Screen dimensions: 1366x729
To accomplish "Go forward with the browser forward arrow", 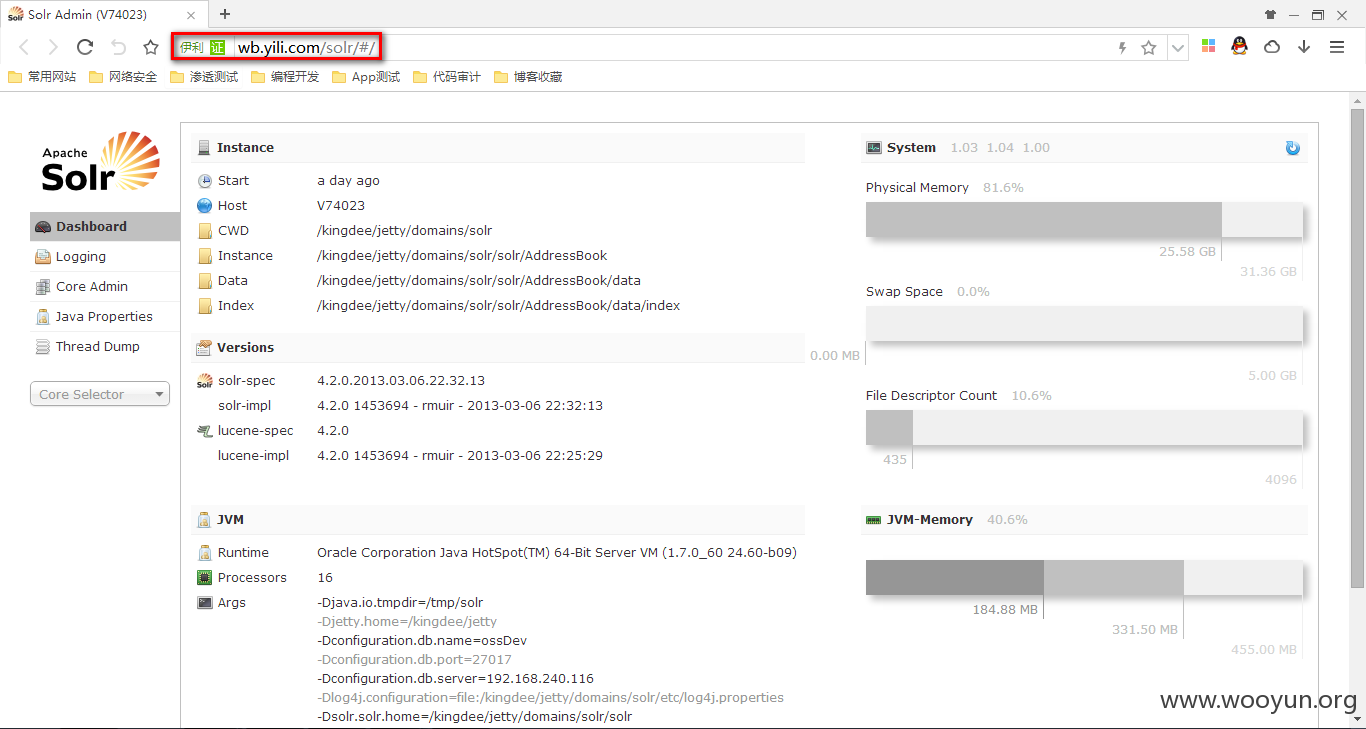I will point(53,47).
